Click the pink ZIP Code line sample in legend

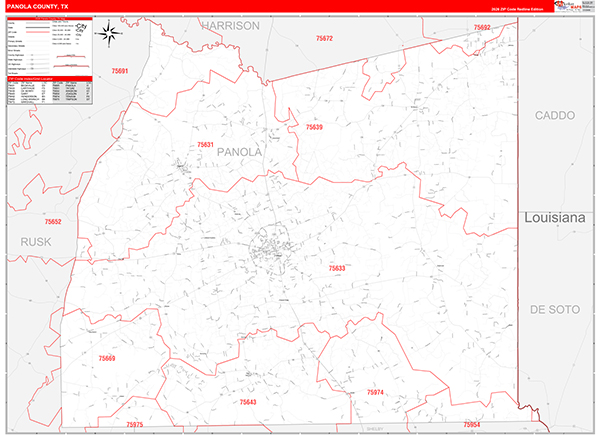pos(37,32)
